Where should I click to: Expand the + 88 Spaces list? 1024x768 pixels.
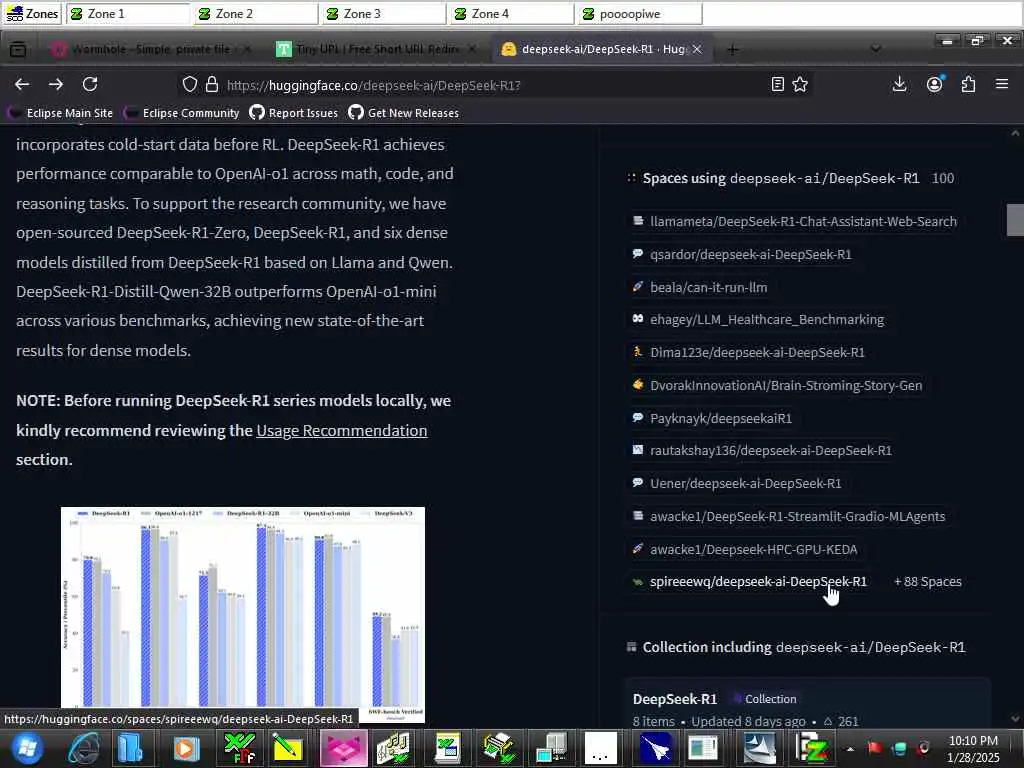pyautogui.click(x=927, y=581)
